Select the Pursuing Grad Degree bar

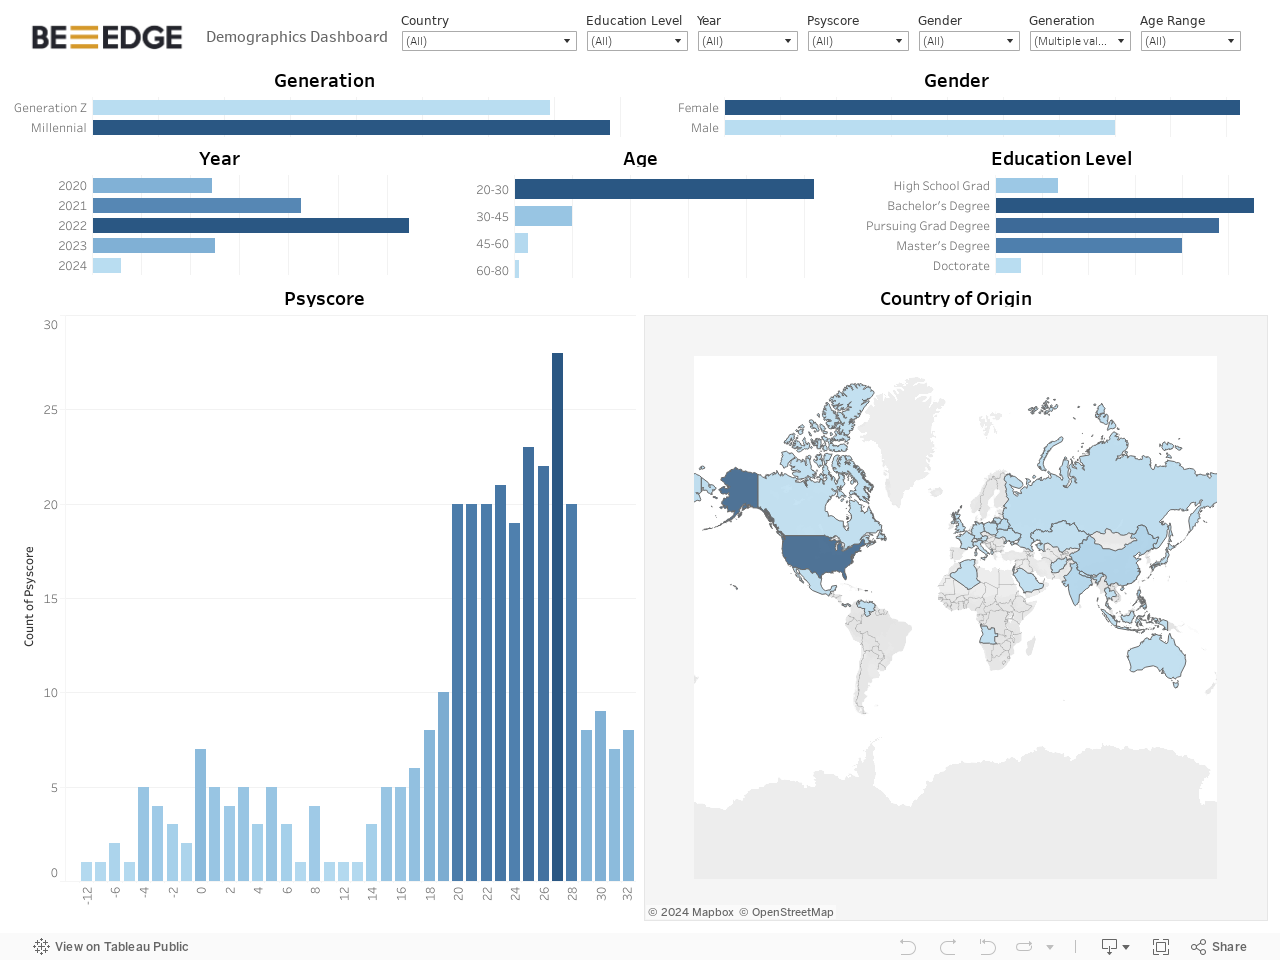click(1107, 225)
